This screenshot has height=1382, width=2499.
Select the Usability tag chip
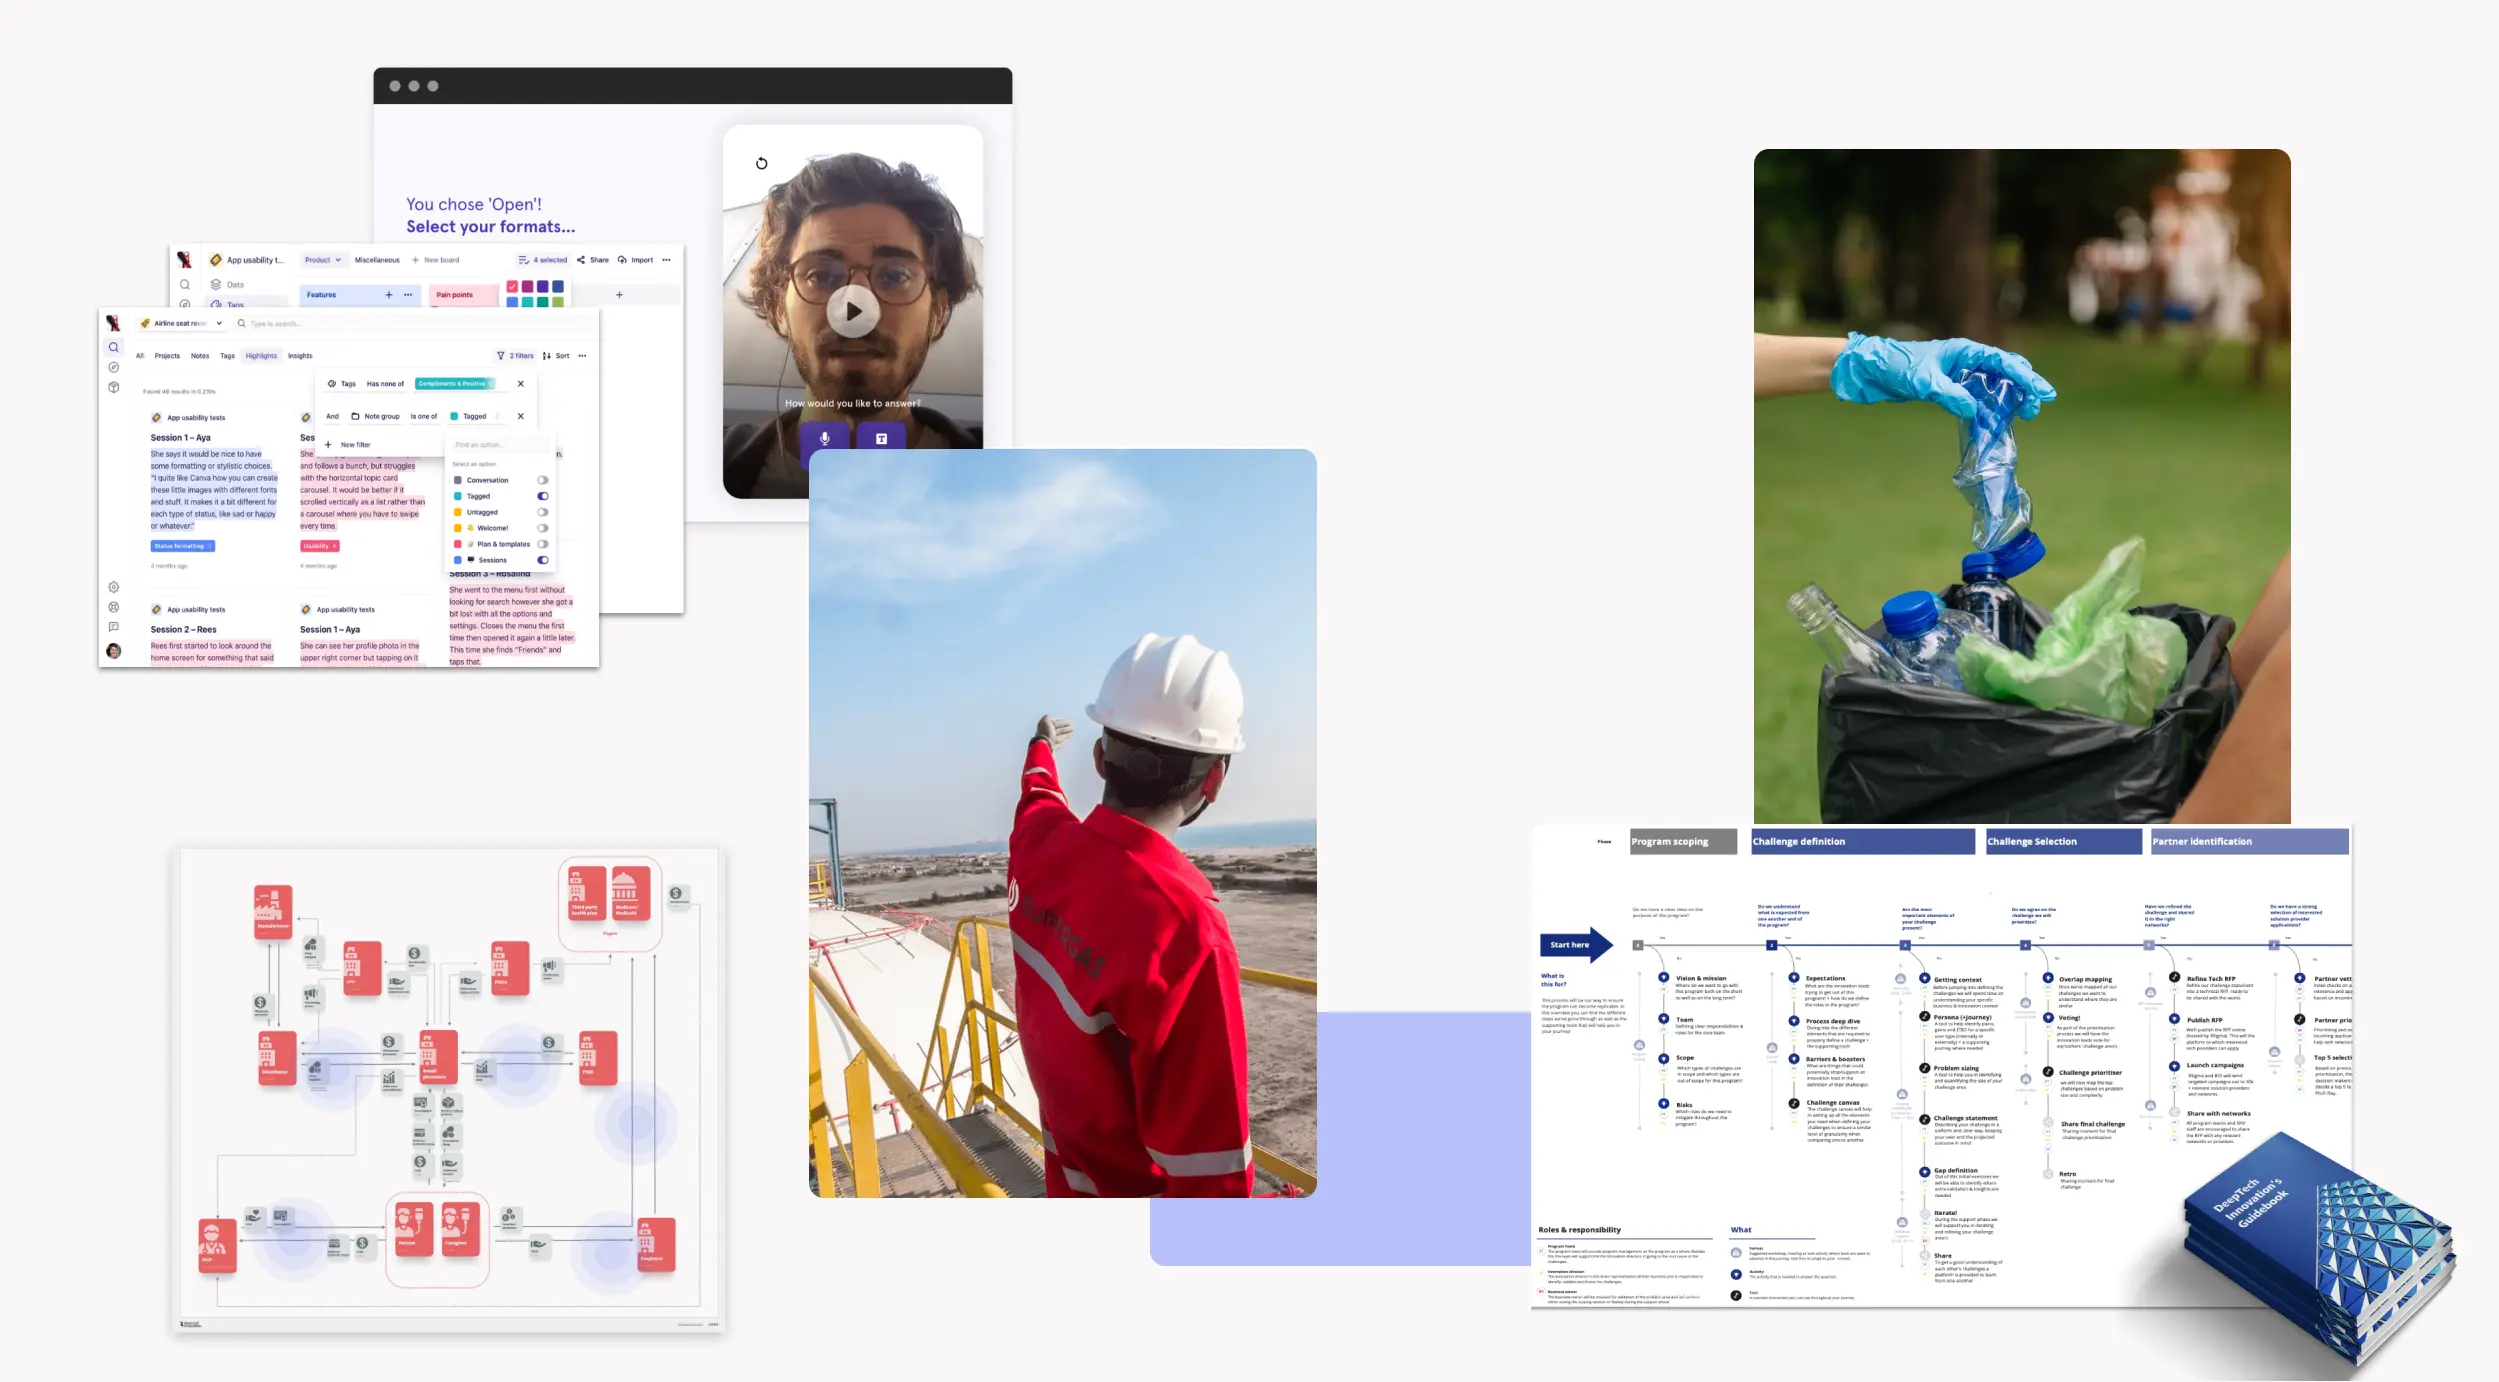[x=320, y=546]
